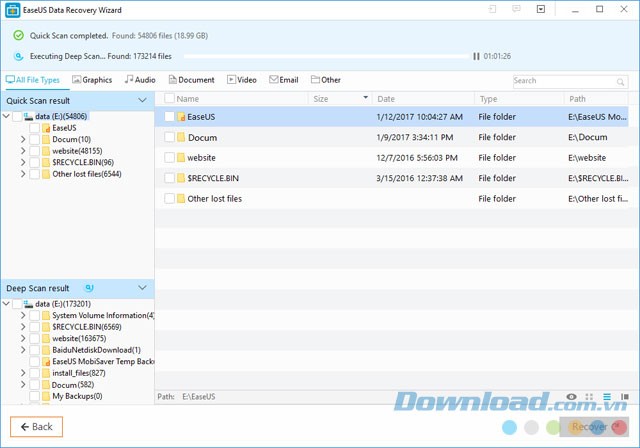Check the website row checkbox in file list
This screenshot has height=448, width=640.
(x=169, y=157)
